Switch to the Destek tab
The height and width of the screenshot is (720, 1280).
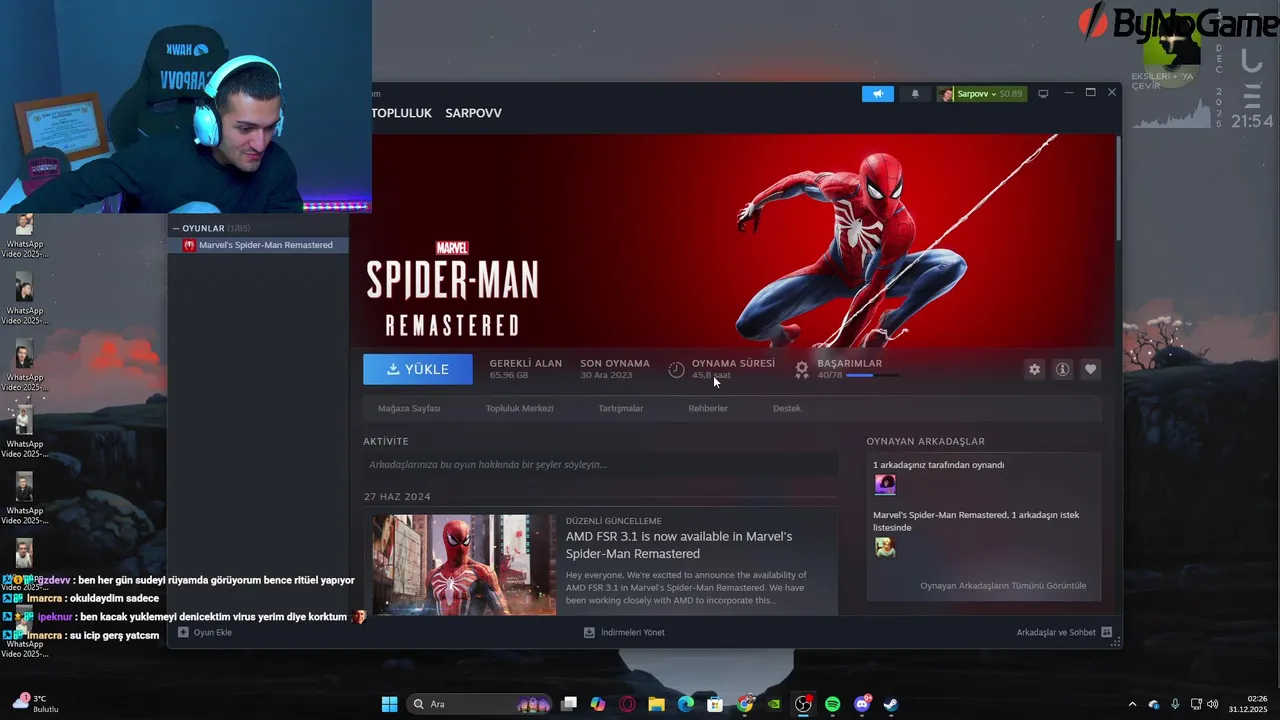787,408
